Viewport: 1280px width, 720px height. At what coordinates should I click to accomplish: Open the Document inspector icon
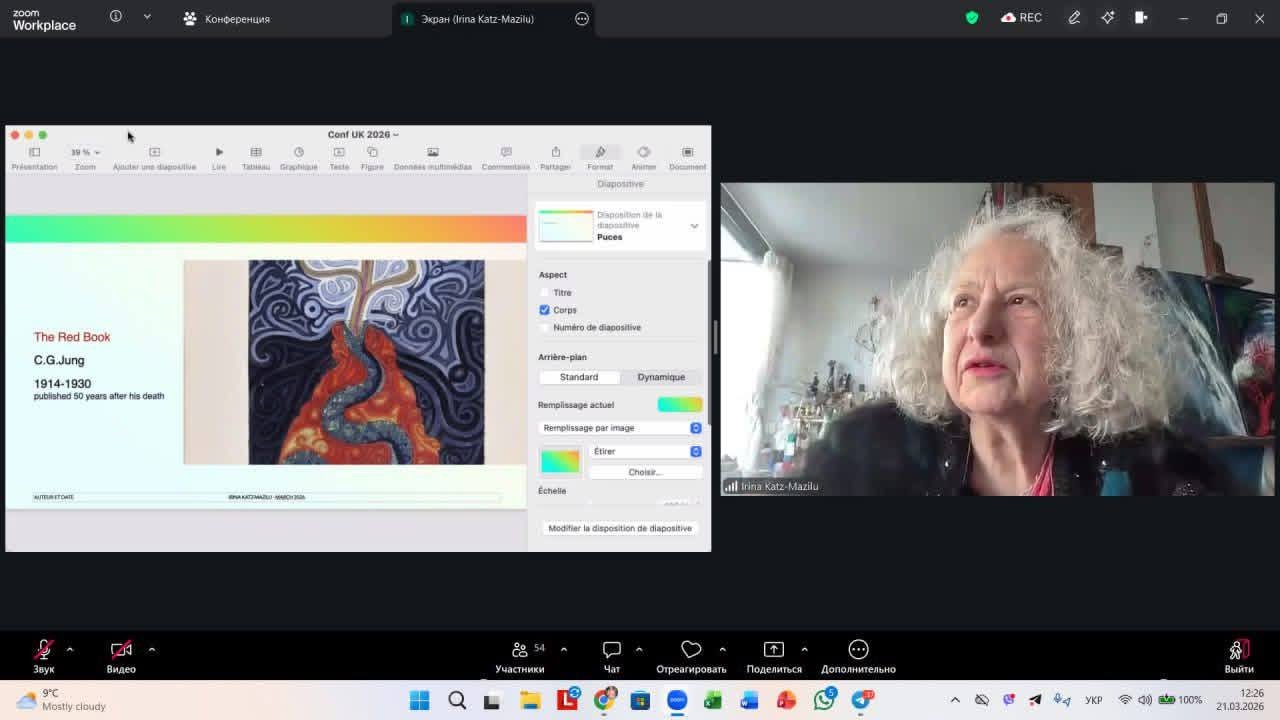pyautogui.click(x=687, y=152)
